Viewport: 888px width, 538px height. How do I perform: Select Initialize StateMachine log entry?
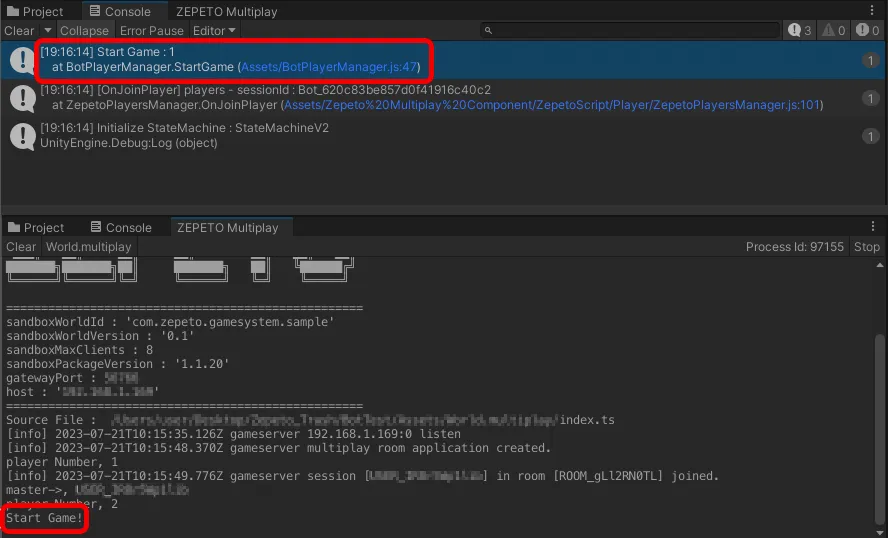443,136
